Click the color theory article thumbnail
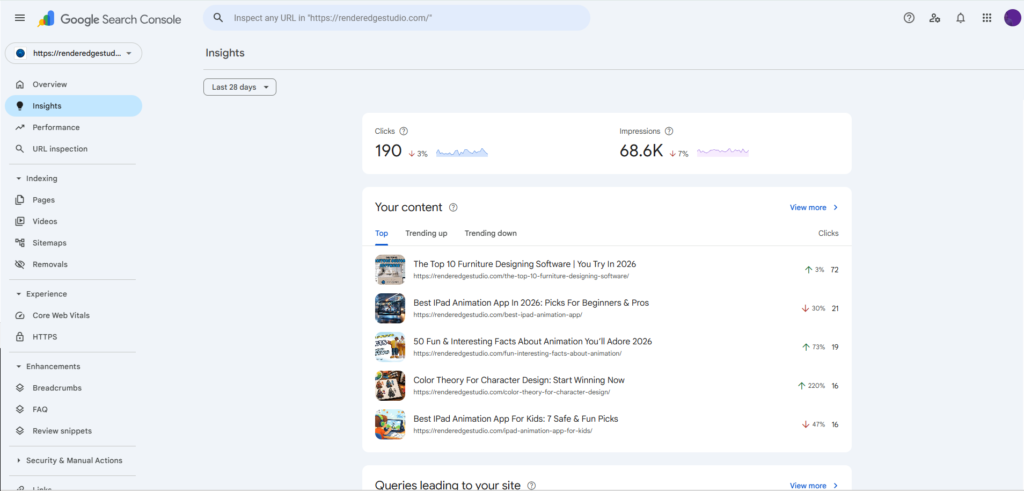This screenshot has height=491, width=1024. tap(390, 385)
